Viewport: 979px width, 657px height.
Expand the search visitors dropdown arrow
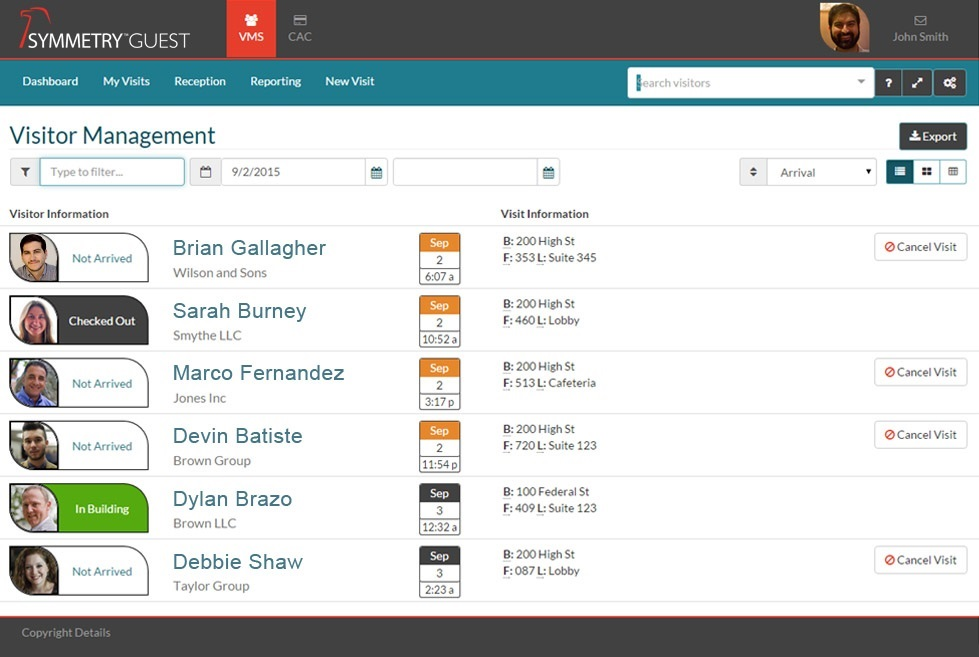861,82
